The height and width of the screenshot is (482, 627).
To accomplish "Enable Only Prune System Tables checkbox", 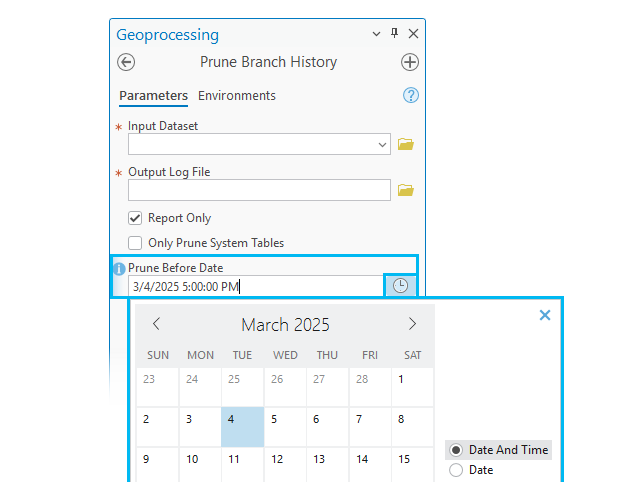I will coord(135,243).
